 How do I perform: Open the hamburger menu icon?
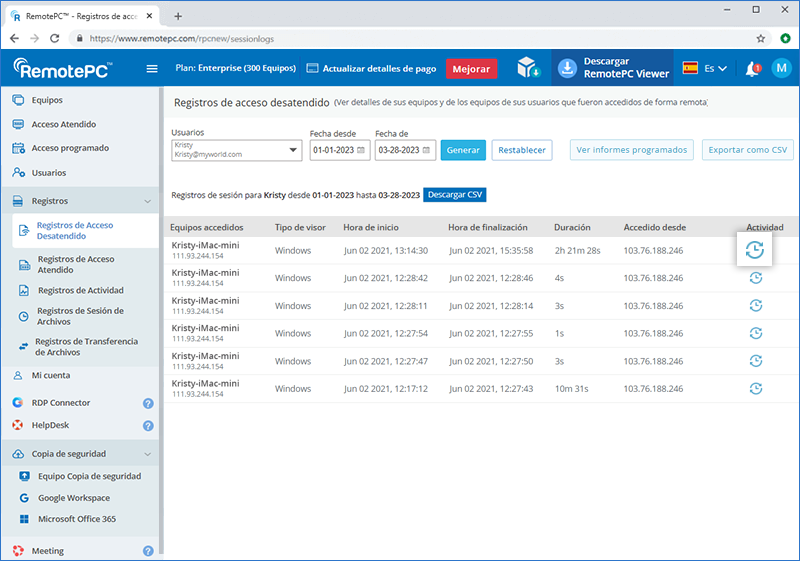pyautogui.click(x=152, y=69)
